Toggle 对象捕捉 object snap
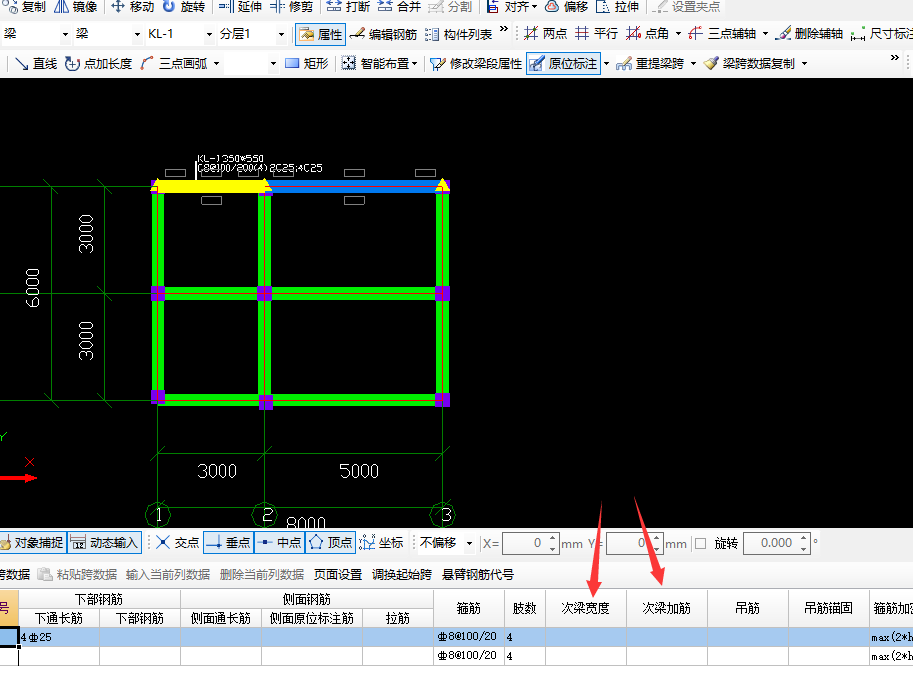913x690 pixels. [x=33, y=543]
